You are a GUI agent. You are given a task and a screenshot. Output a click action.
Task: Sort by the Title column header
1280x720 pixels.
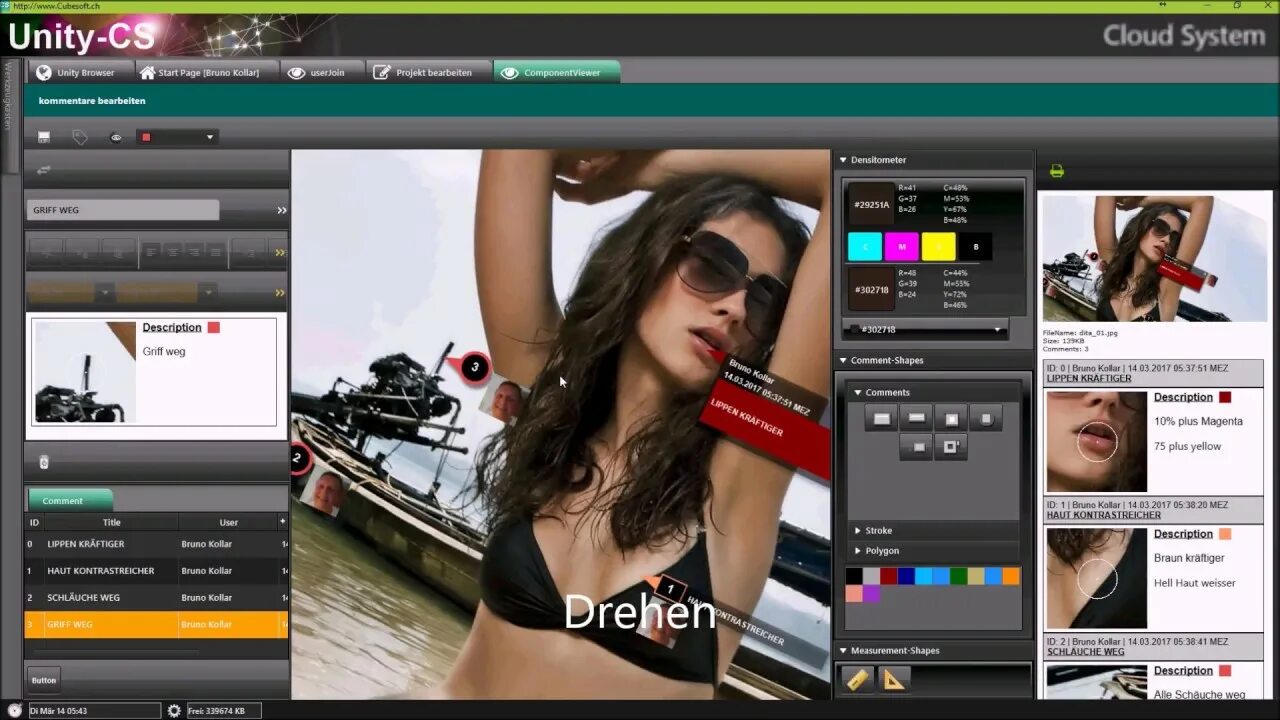coord(112,522)
